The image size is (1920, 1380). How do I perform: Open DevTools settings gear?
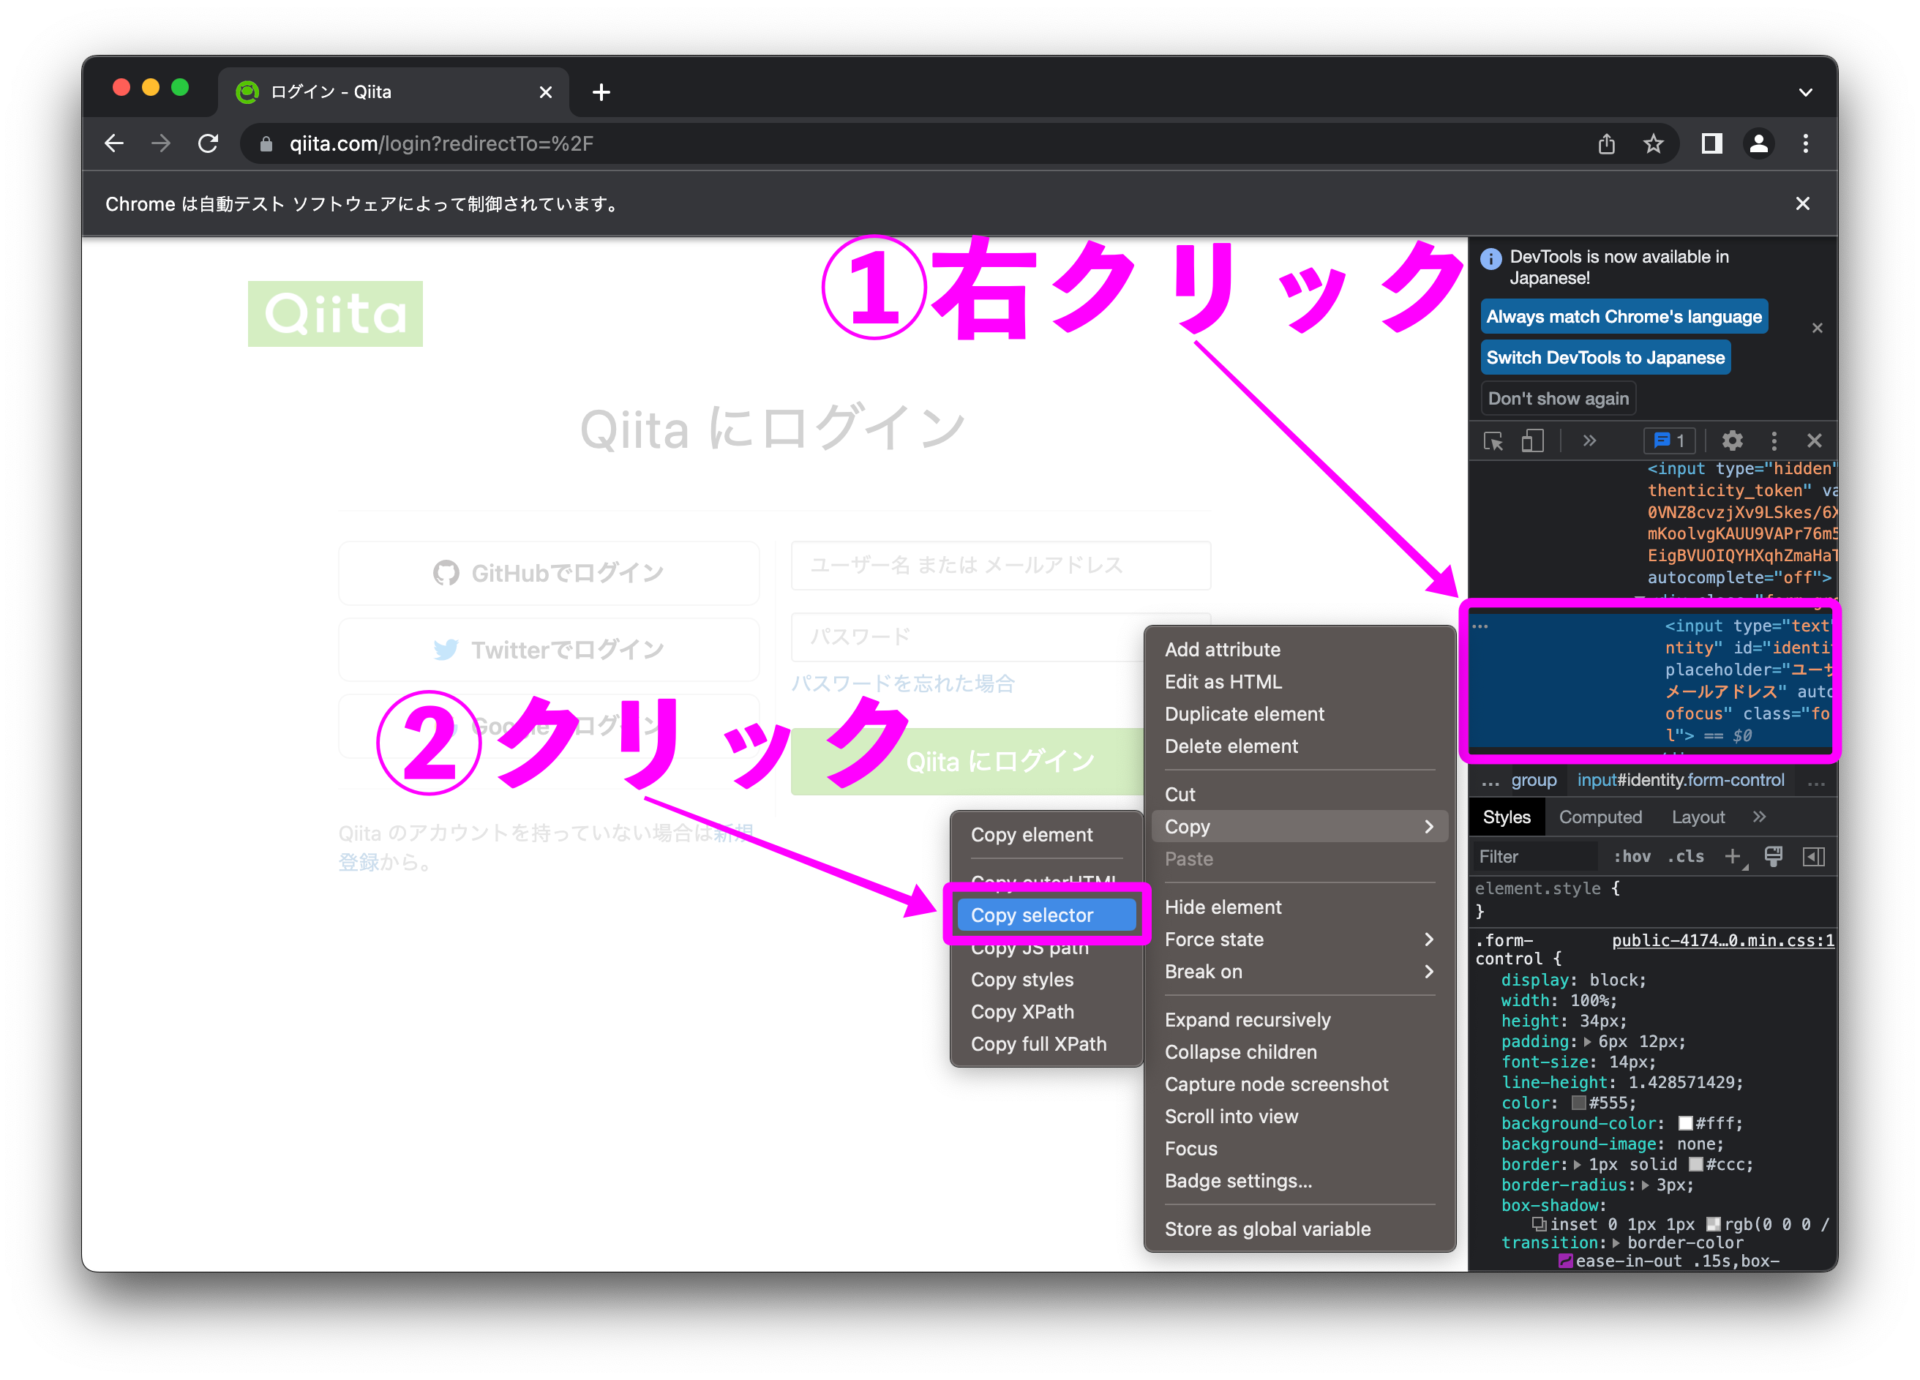tap(1733, 441)
